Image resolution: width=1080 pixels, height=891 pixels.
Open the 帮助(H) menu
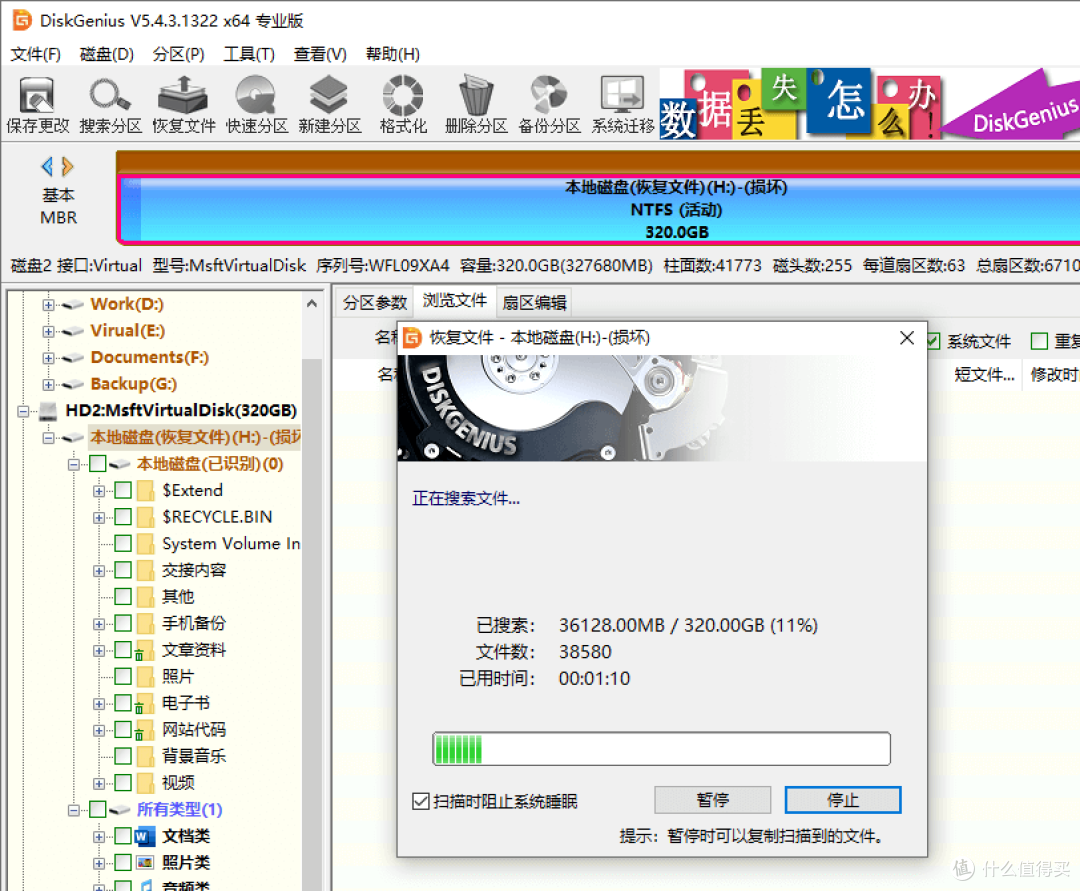393,54
